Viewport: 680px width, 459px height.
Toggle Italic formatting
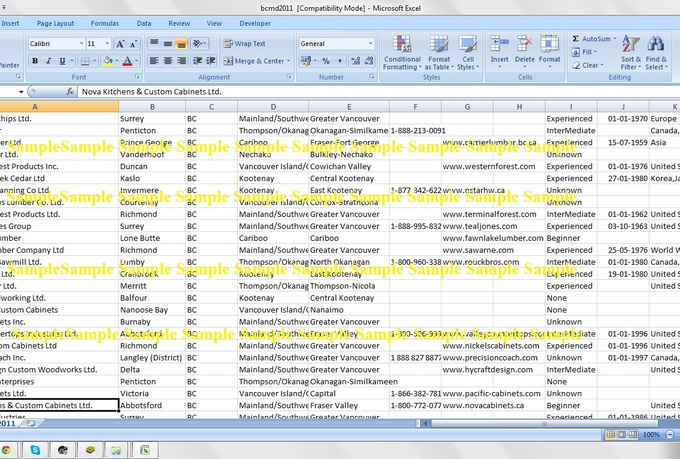[48, 61]
